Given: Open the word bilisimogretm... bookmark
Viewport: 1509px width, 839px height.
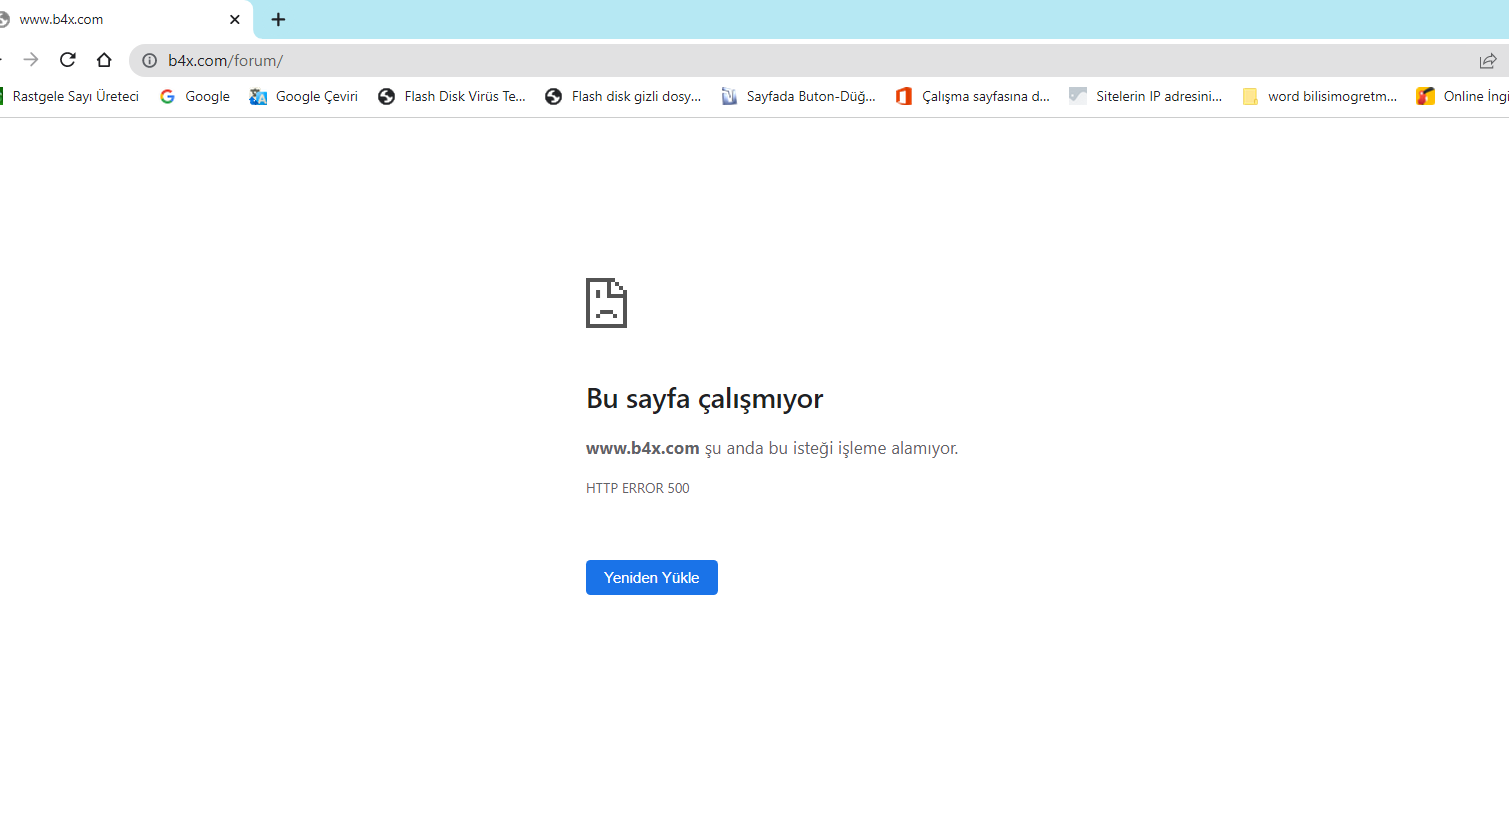Looking at the screenshot, I should 1320,96.
